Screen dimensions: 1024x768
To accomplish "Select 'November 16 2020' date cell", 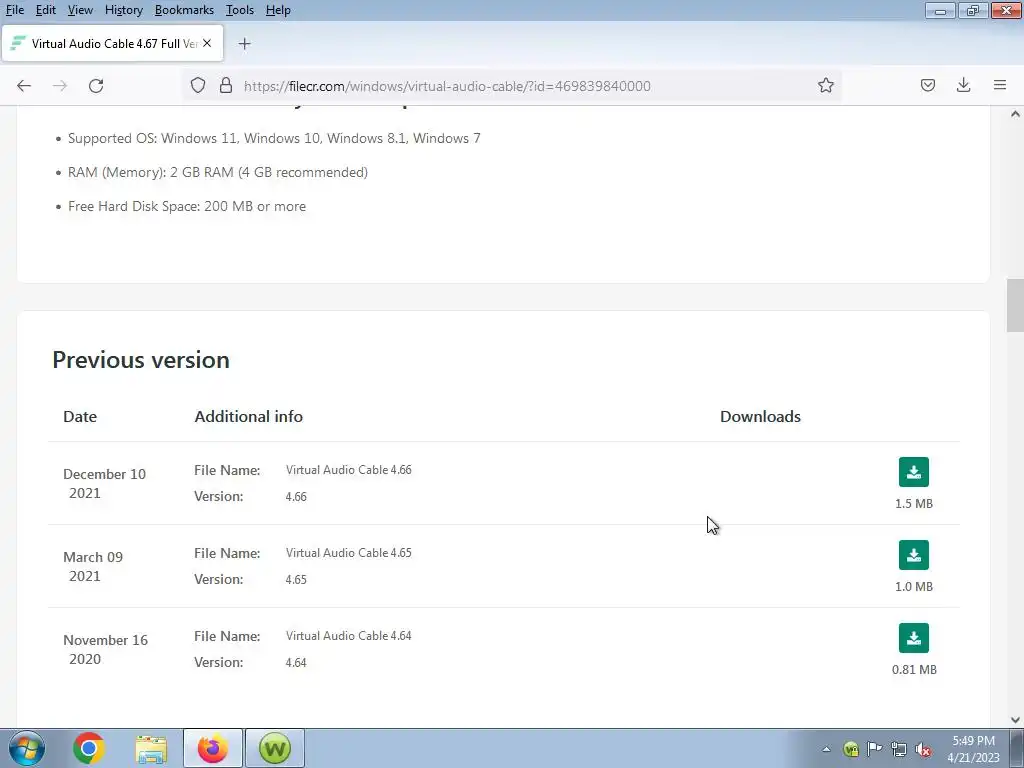I will click(x=105, y=649).
